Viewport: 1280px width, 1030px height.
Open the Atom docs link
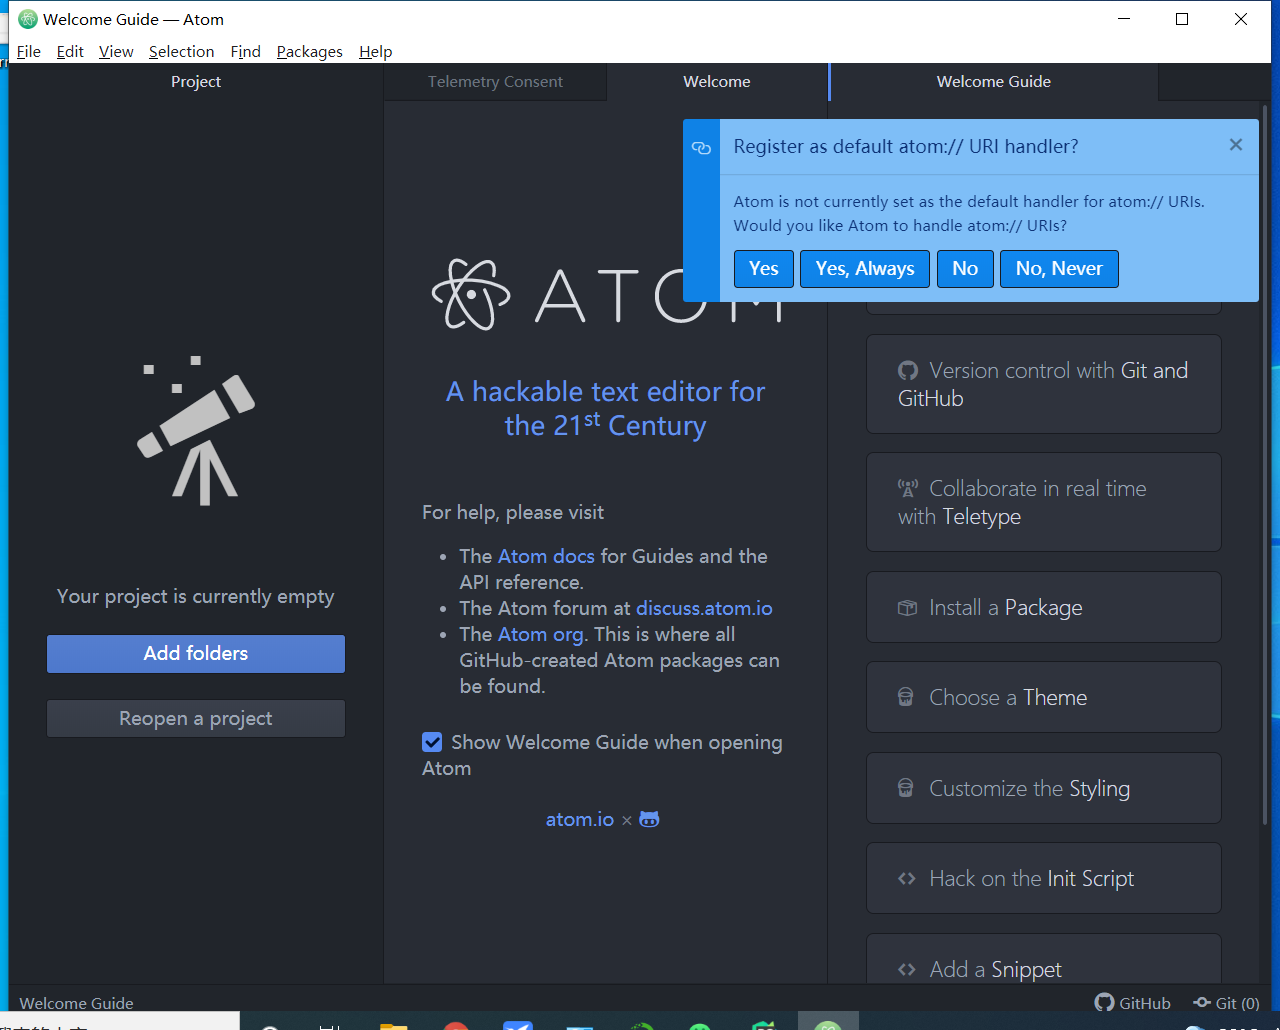click(546, 556)
